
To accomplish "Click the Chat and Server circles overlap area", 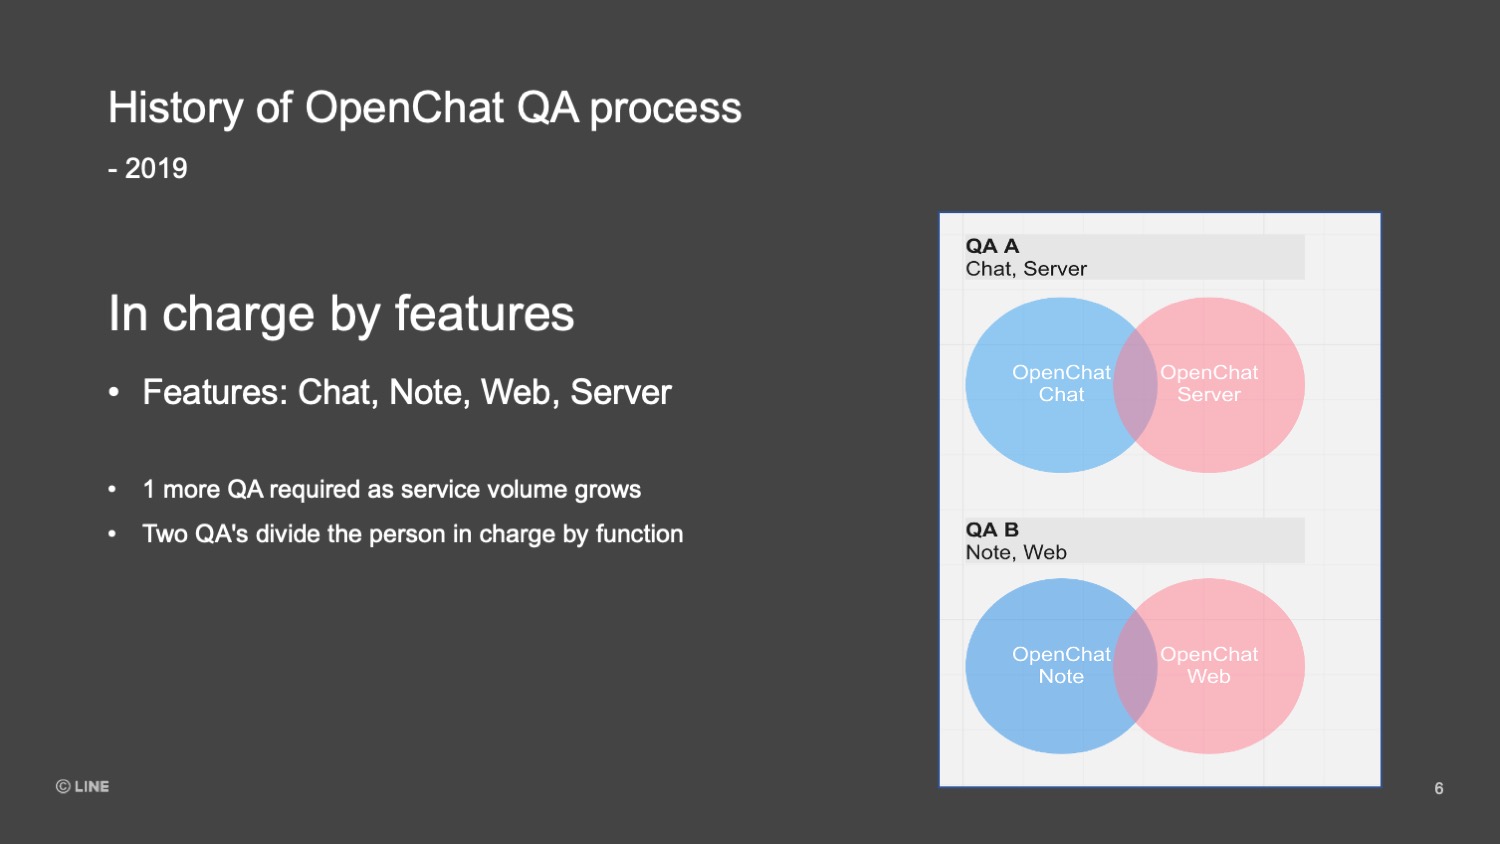I will [1135, 385].
